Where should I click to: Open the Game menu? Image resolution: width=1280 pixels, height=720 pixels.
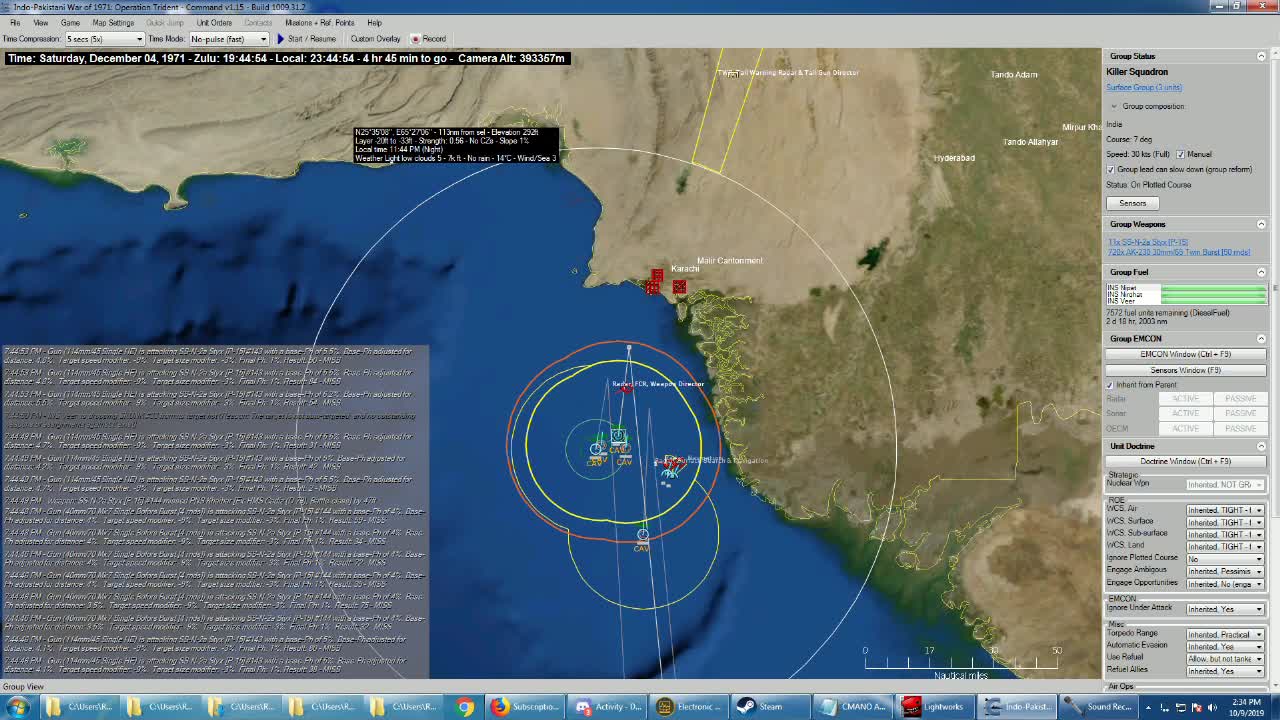click(x=70, y=22)
